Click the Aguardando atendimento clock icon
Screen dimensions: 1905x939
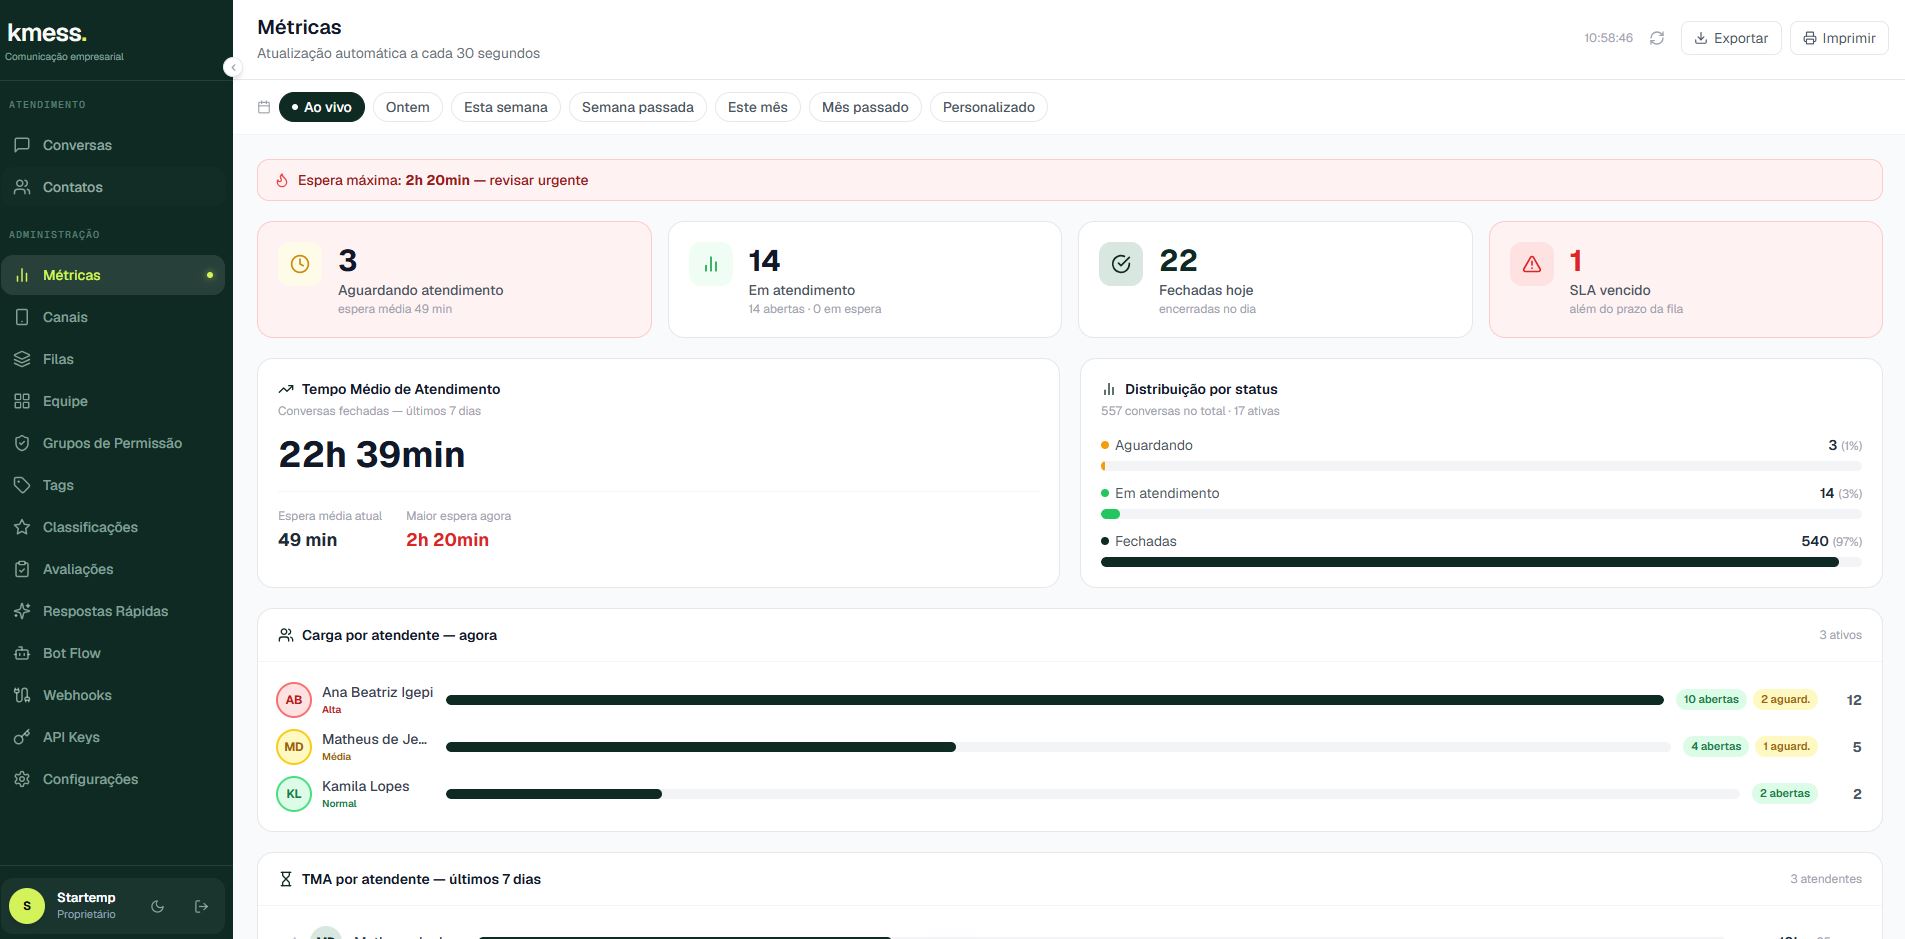point(300,264)
